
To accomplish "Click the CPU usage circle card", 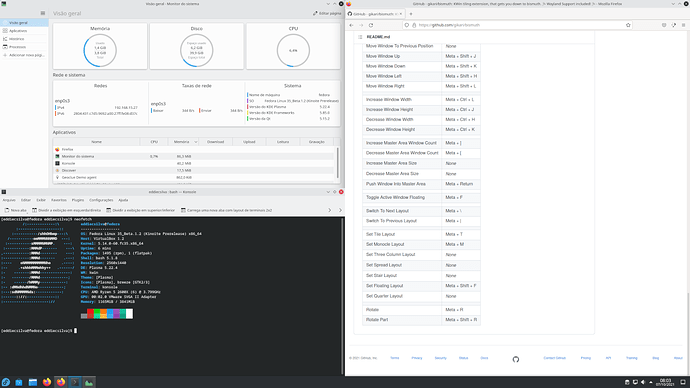I will pyautogui.click(x=293, y=46).
